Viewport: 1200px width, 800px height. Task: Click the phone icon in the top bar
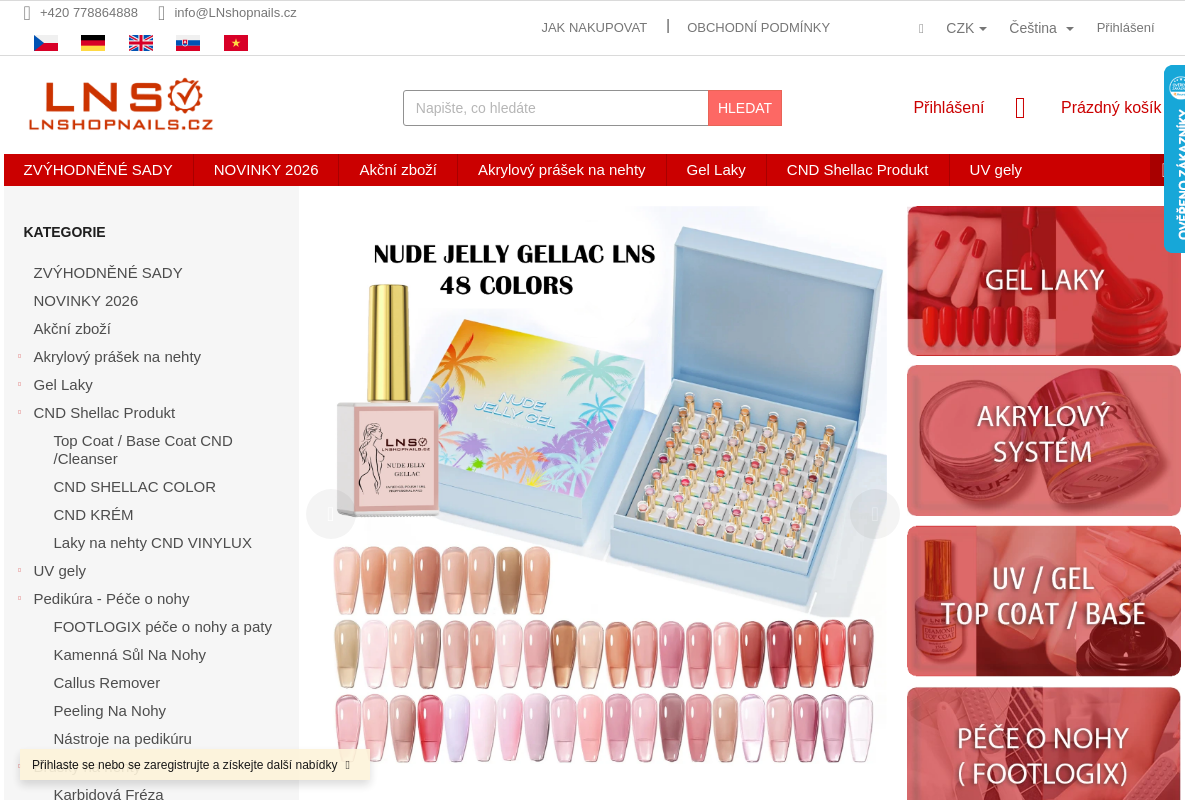coord(28,13)
